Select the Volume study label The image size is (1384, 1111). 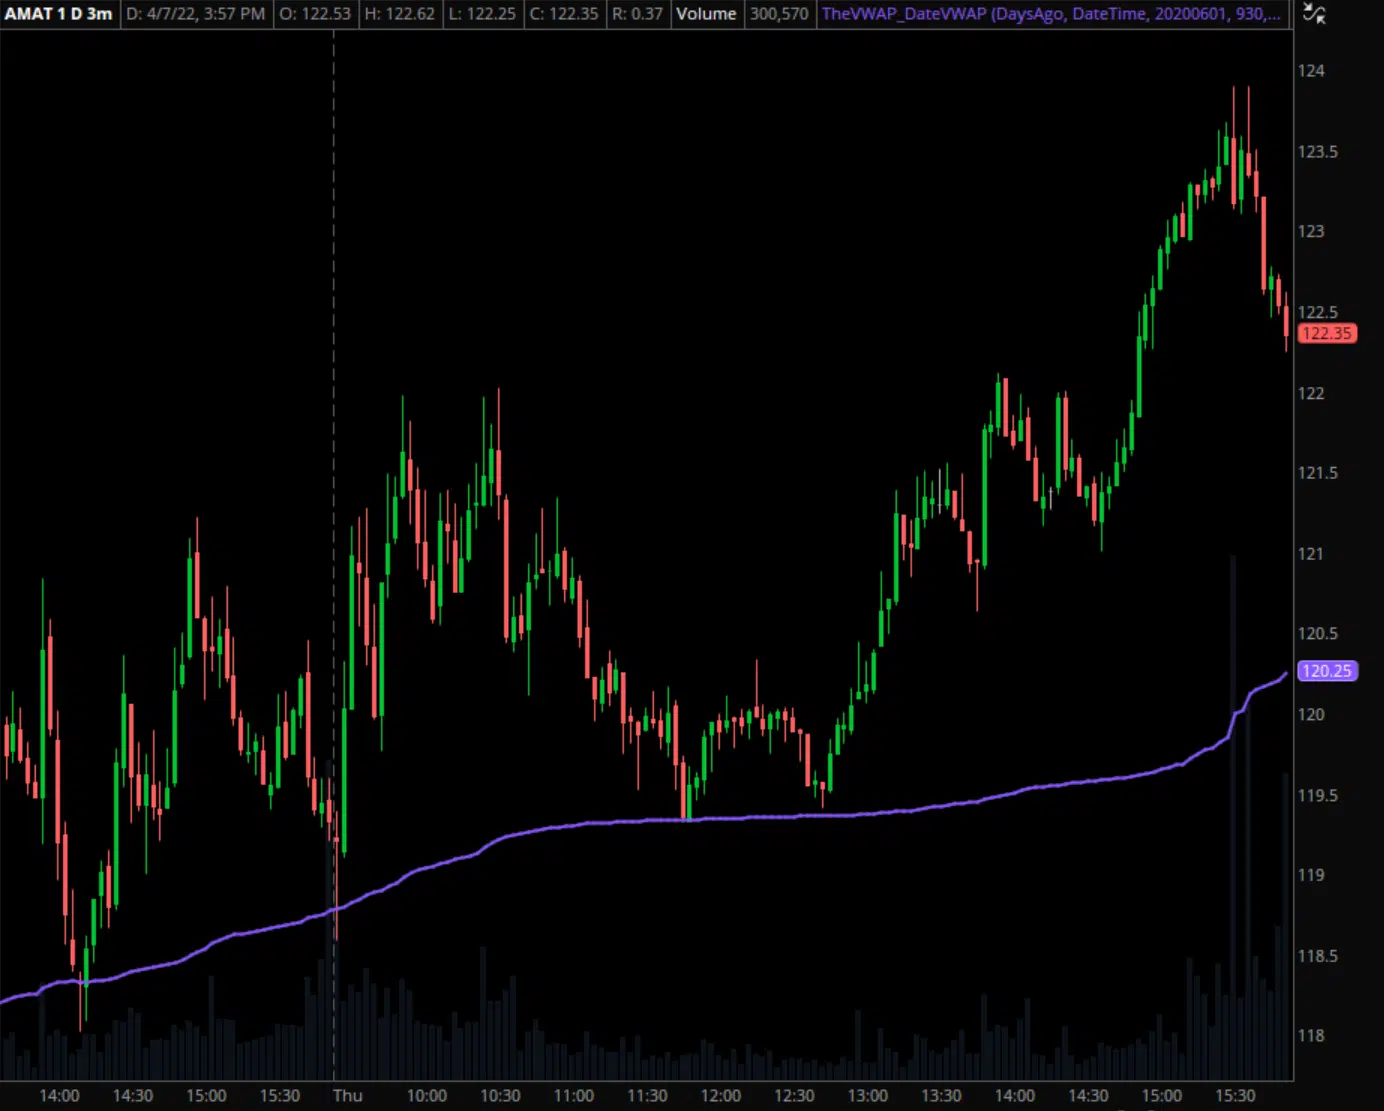[706, 14]
